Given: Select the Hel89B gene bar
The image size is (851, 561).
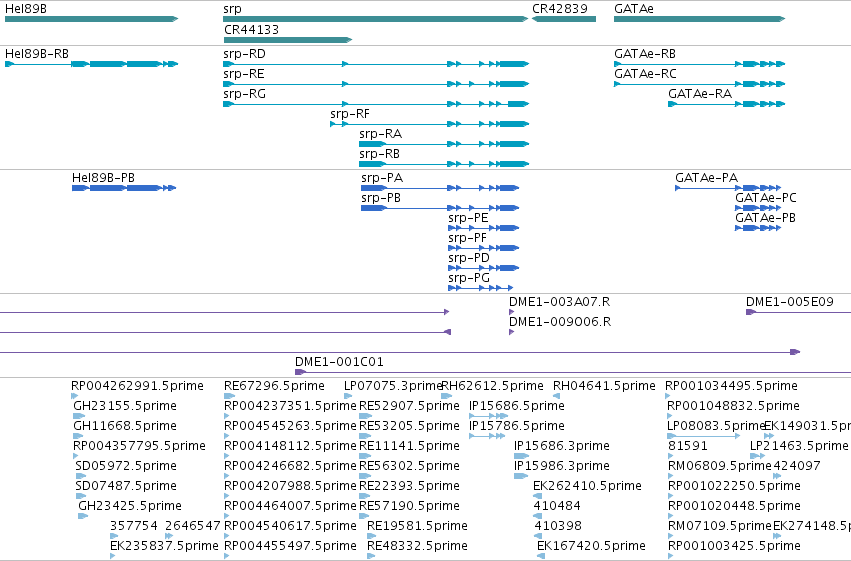Looking at the screenshot, I should click(x=91, y=19).
